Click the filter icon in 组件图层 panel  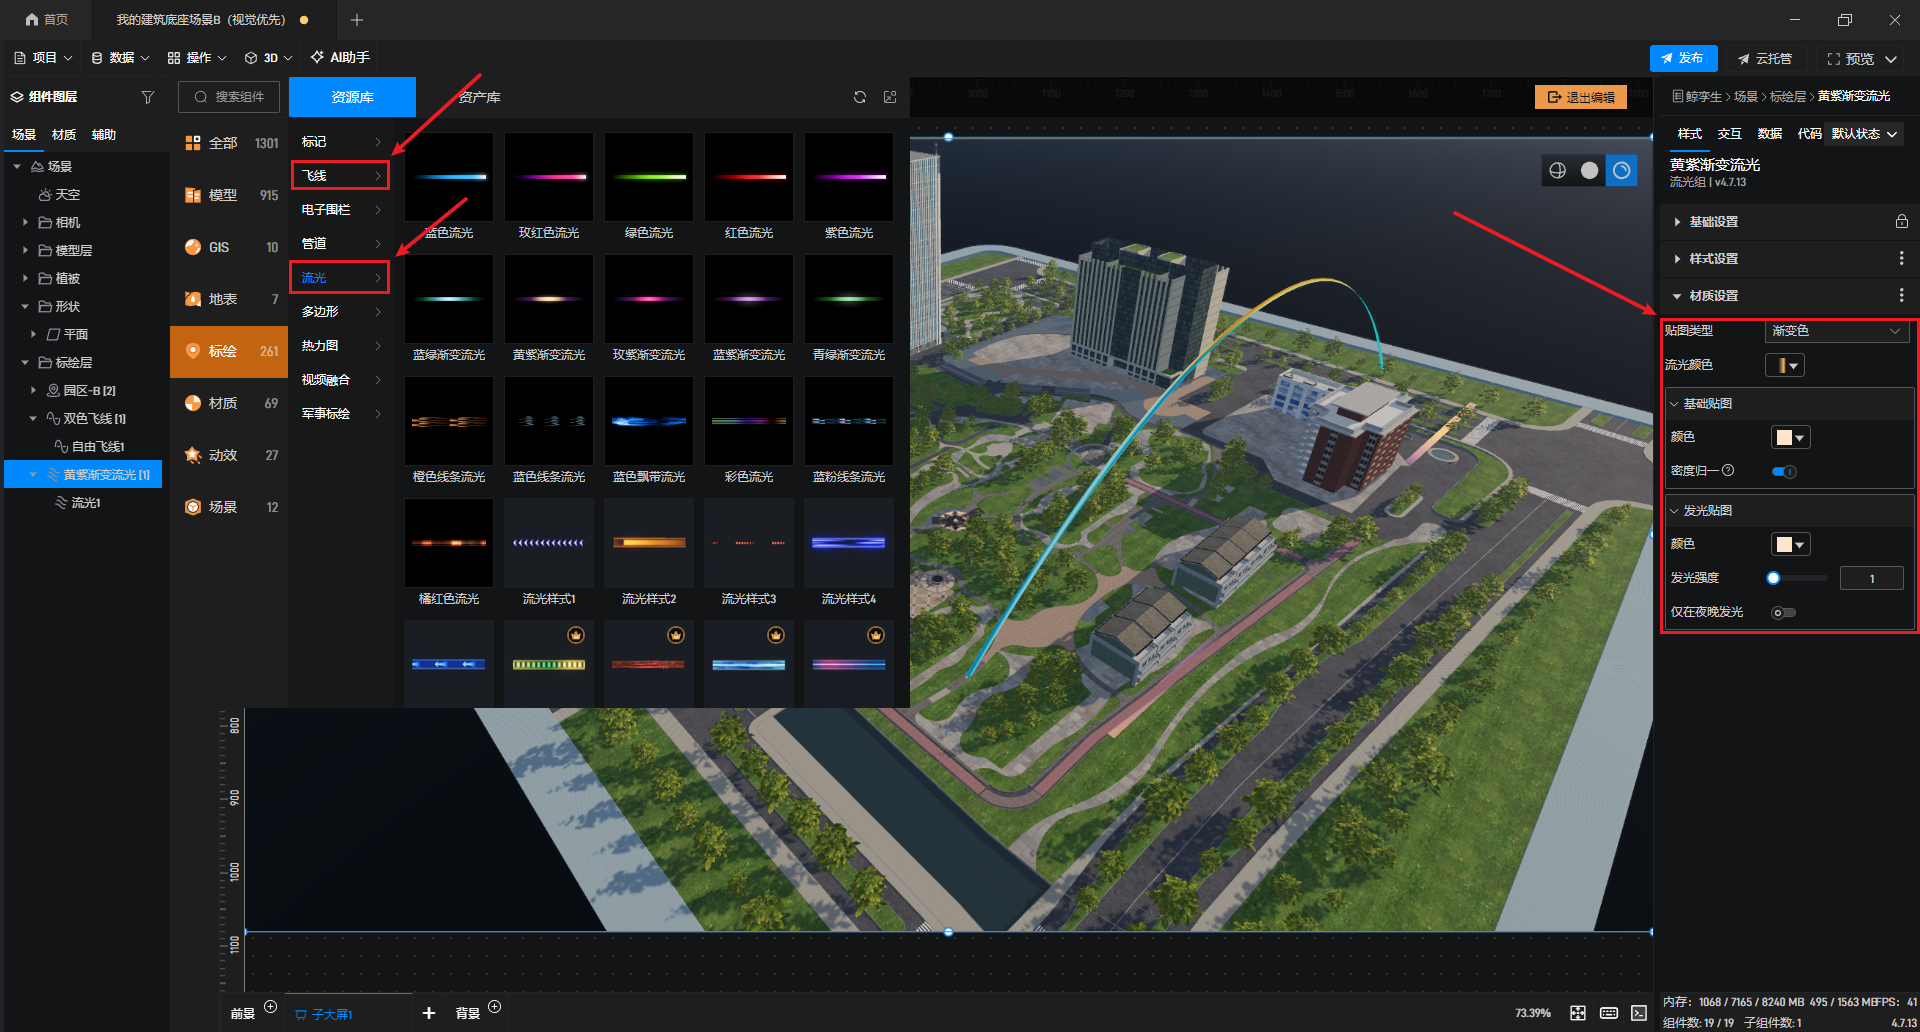coord(148,97)
